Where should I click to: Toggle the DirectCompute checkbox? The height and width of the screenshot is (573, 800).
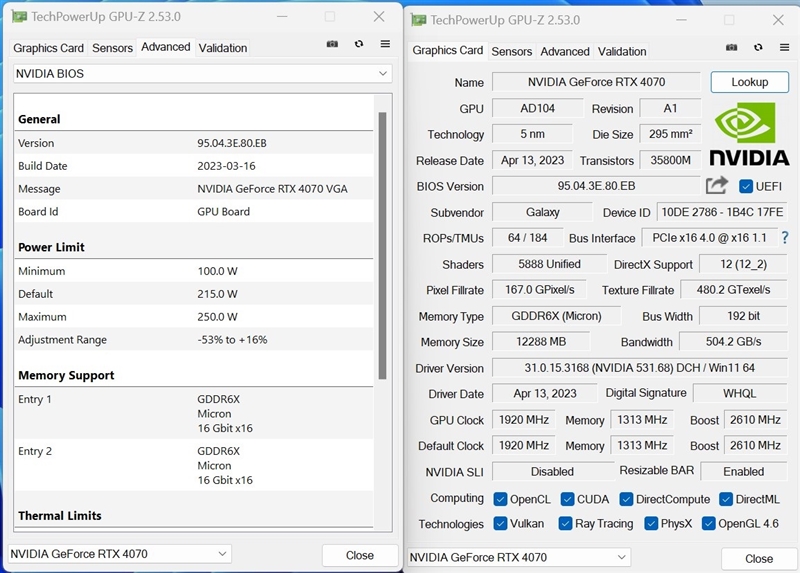point(626,499)
